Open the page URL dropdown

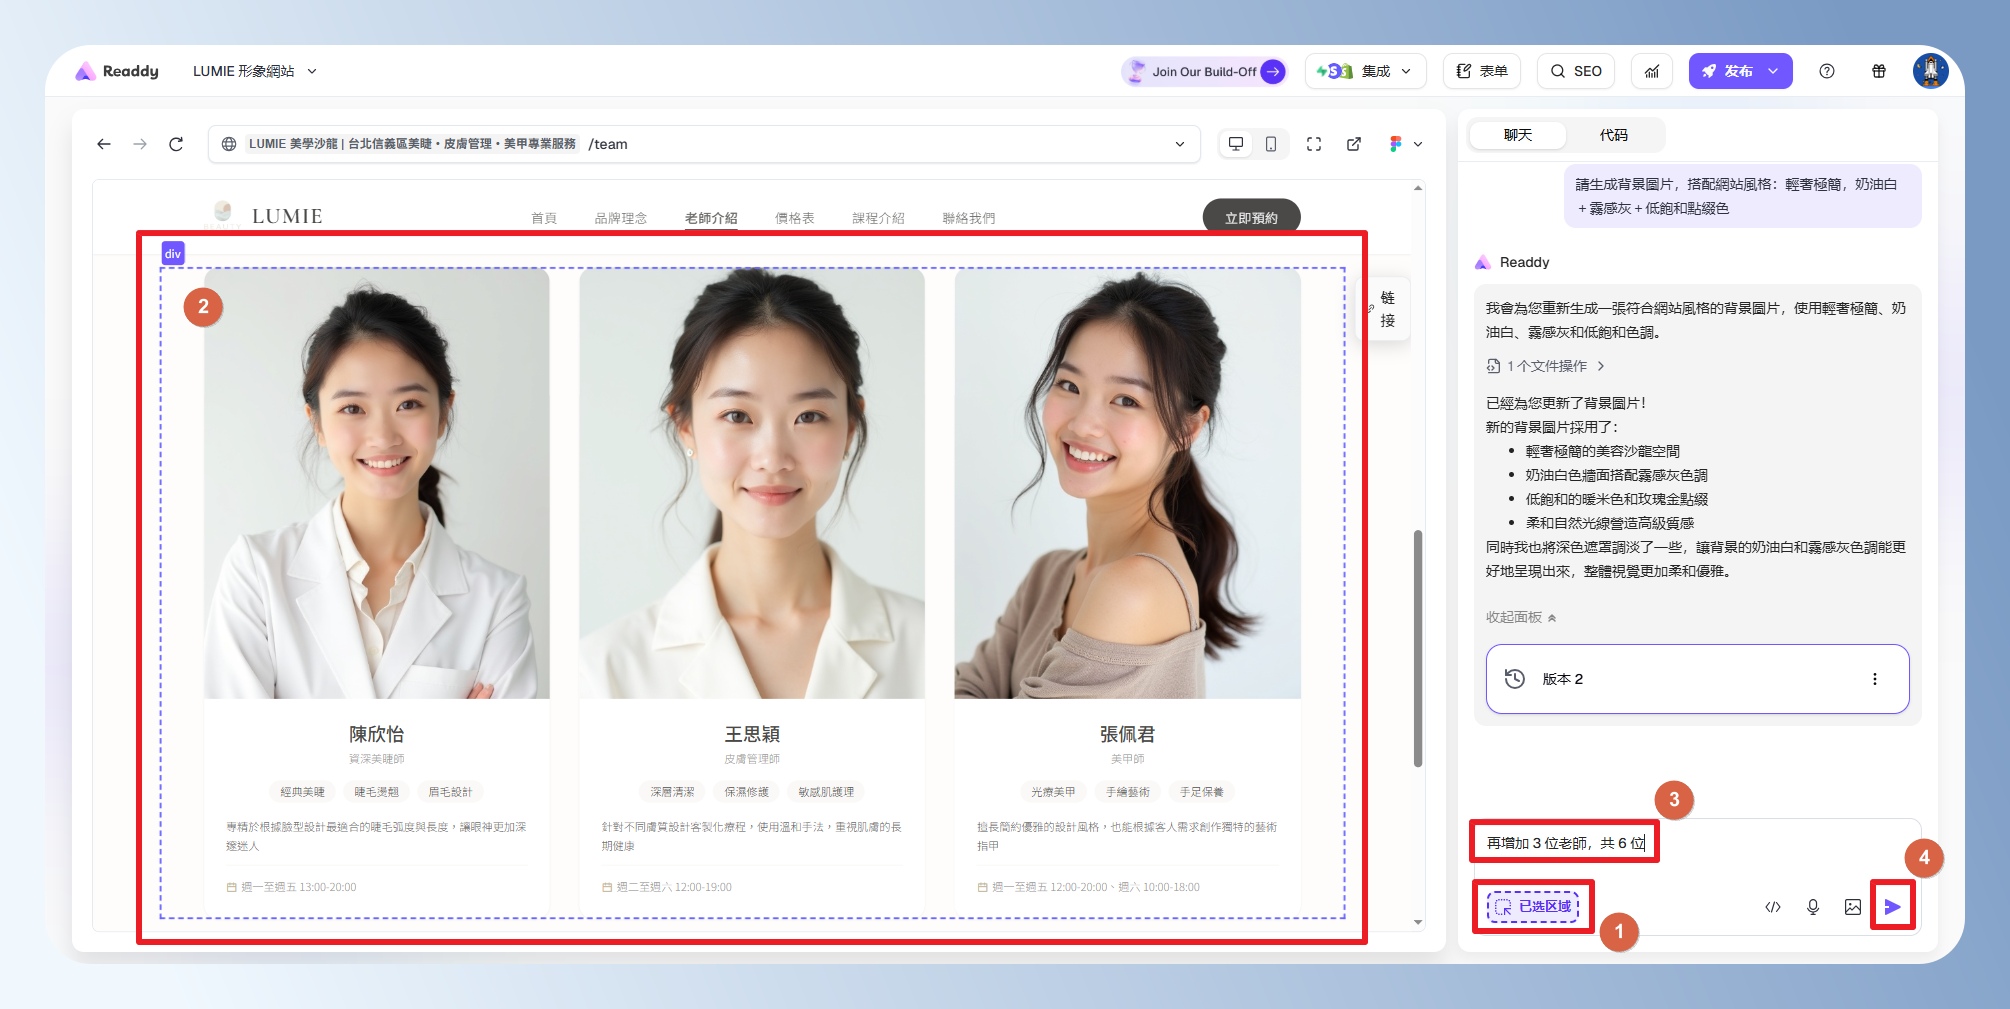(1180, 144)
